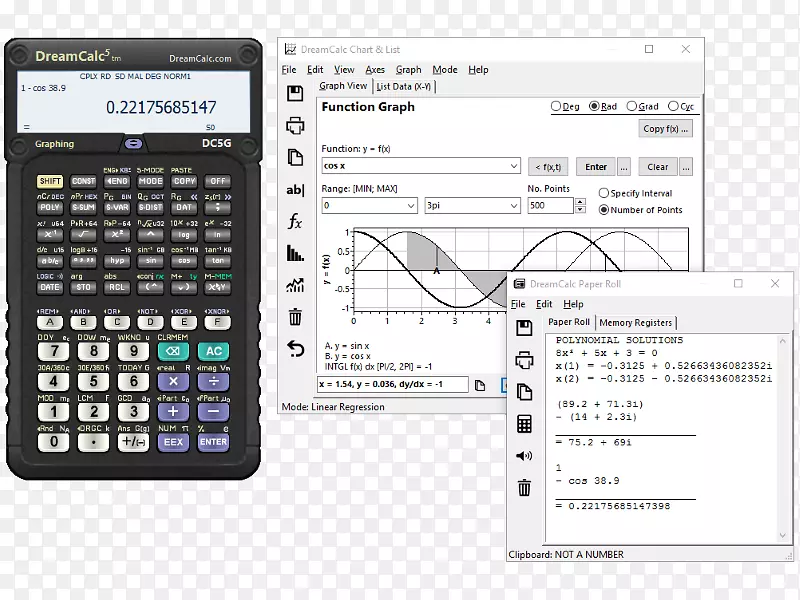Click the multiply key on the calculator
The image size is (800, 600).
[173, 381]
